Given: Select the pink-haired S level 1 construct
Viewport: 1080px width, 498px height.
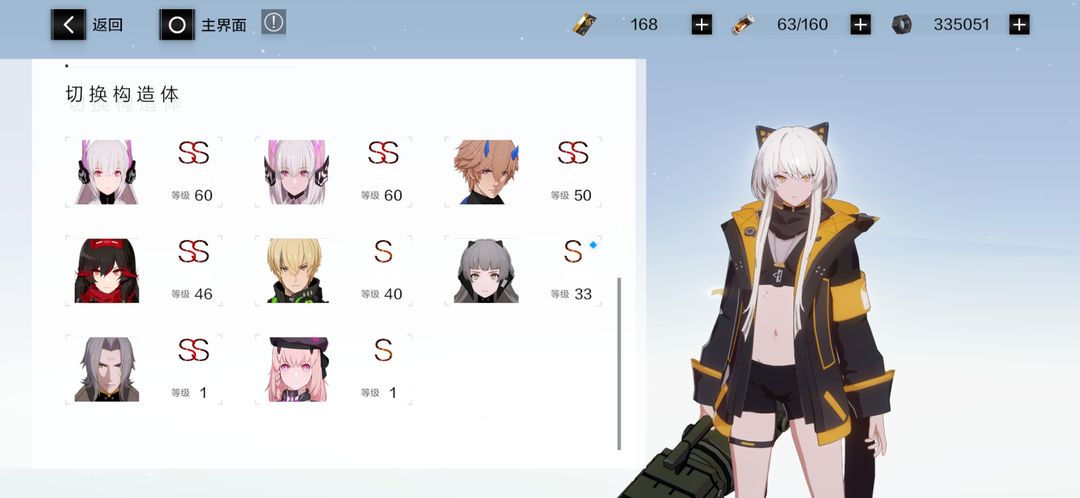Looking at the screenshot, I should (x=333, y=369).
